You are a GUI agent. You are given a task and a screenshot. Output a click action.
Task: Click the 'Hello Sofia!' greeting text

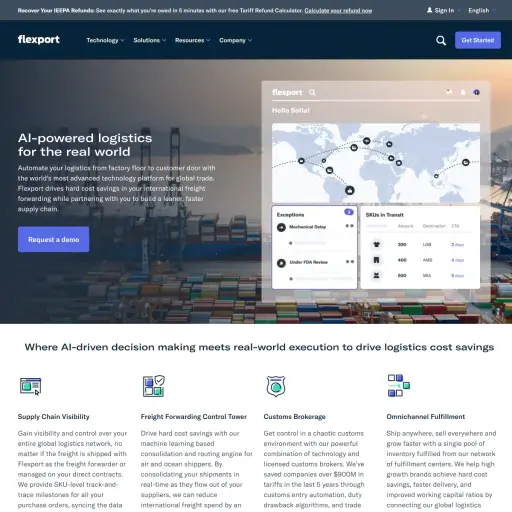(x=291, y=110)
